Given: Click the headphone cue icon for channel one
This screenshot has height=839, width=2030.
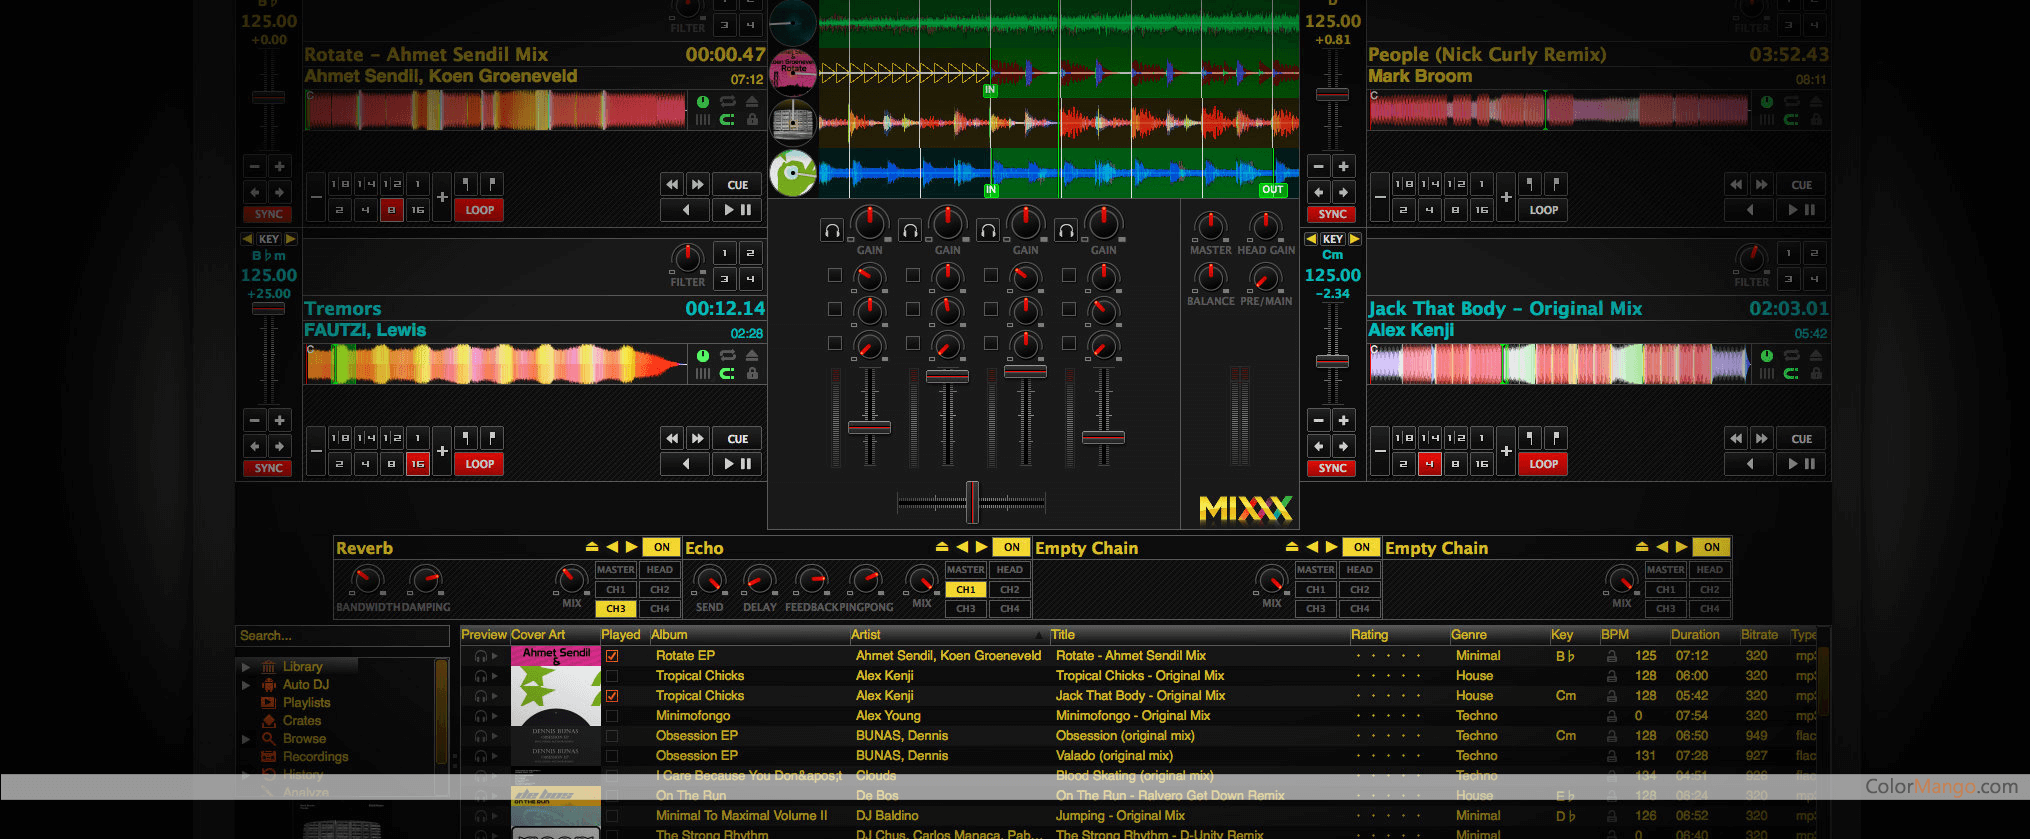Looking at the screenshot, I should (832, 231).
